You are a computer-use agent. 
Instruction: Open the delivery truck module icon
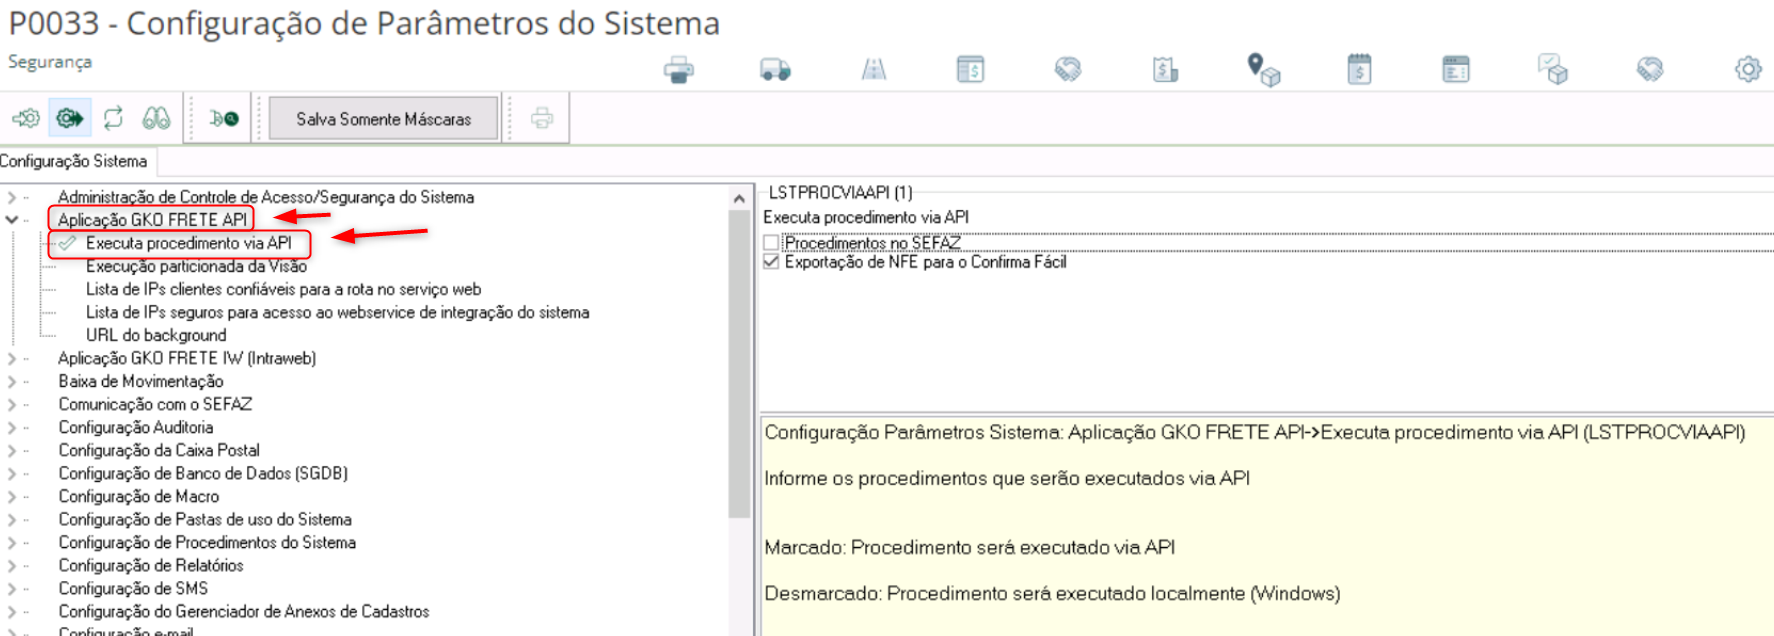(x=775, y=69)
